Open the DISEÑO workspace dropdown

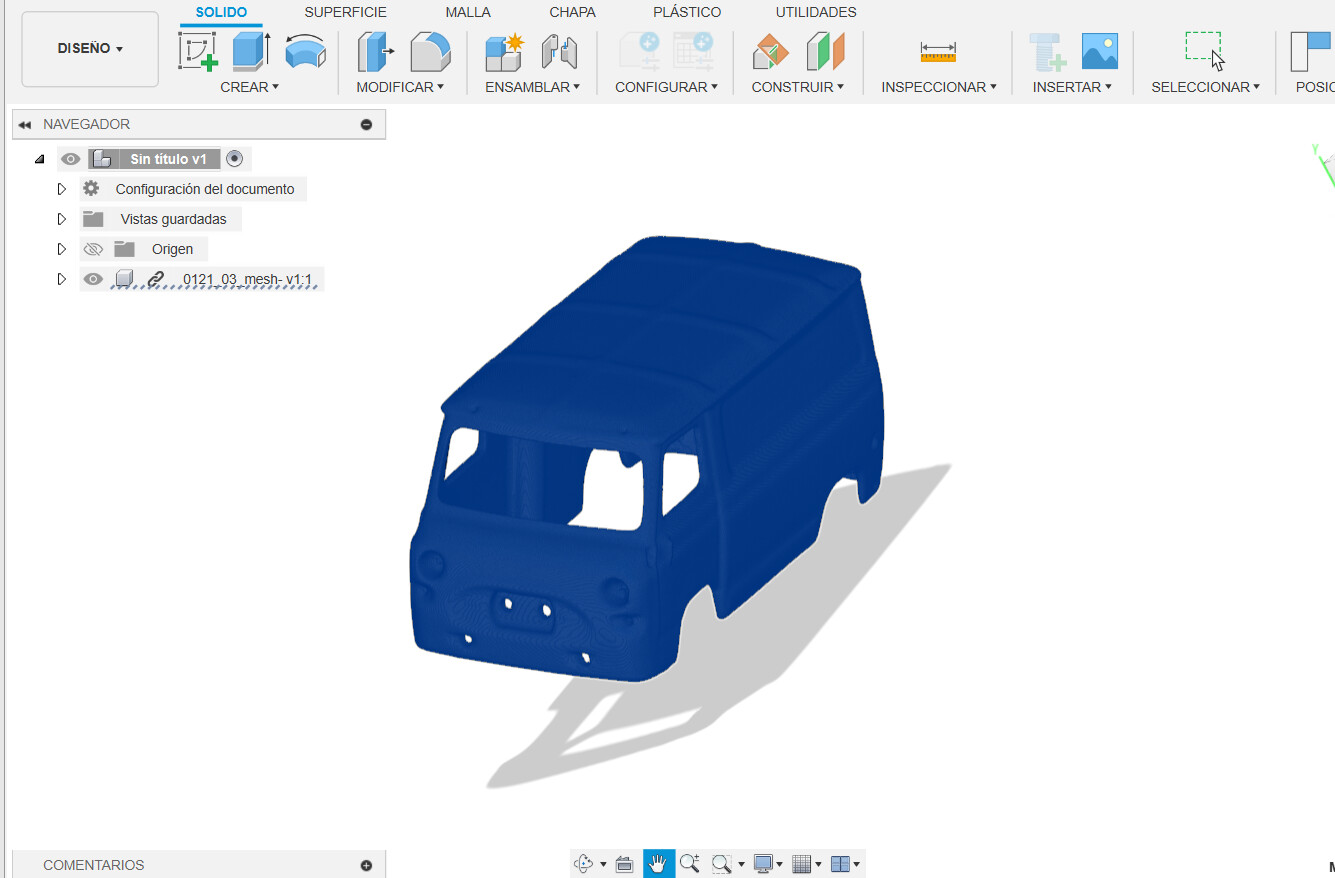(x=90, y=49)
